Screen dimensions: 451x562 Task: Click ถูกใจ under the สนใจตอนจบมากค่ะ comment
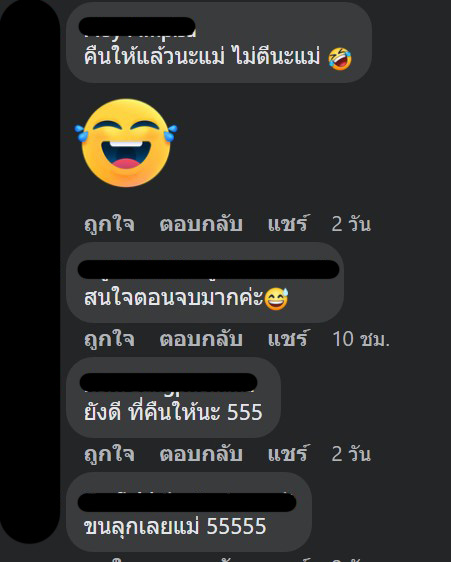(x=109, y=339)
